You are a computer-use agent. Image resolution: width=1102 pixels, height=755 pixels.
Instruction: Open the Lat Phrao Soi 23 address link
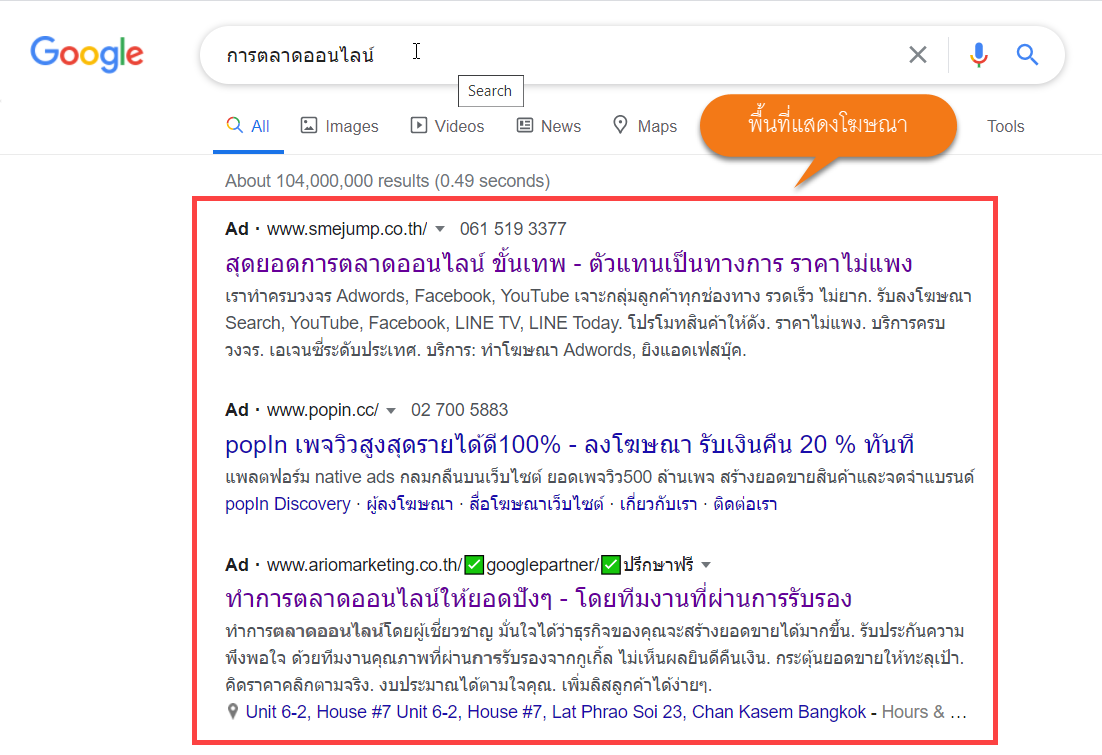click(556, 712)
